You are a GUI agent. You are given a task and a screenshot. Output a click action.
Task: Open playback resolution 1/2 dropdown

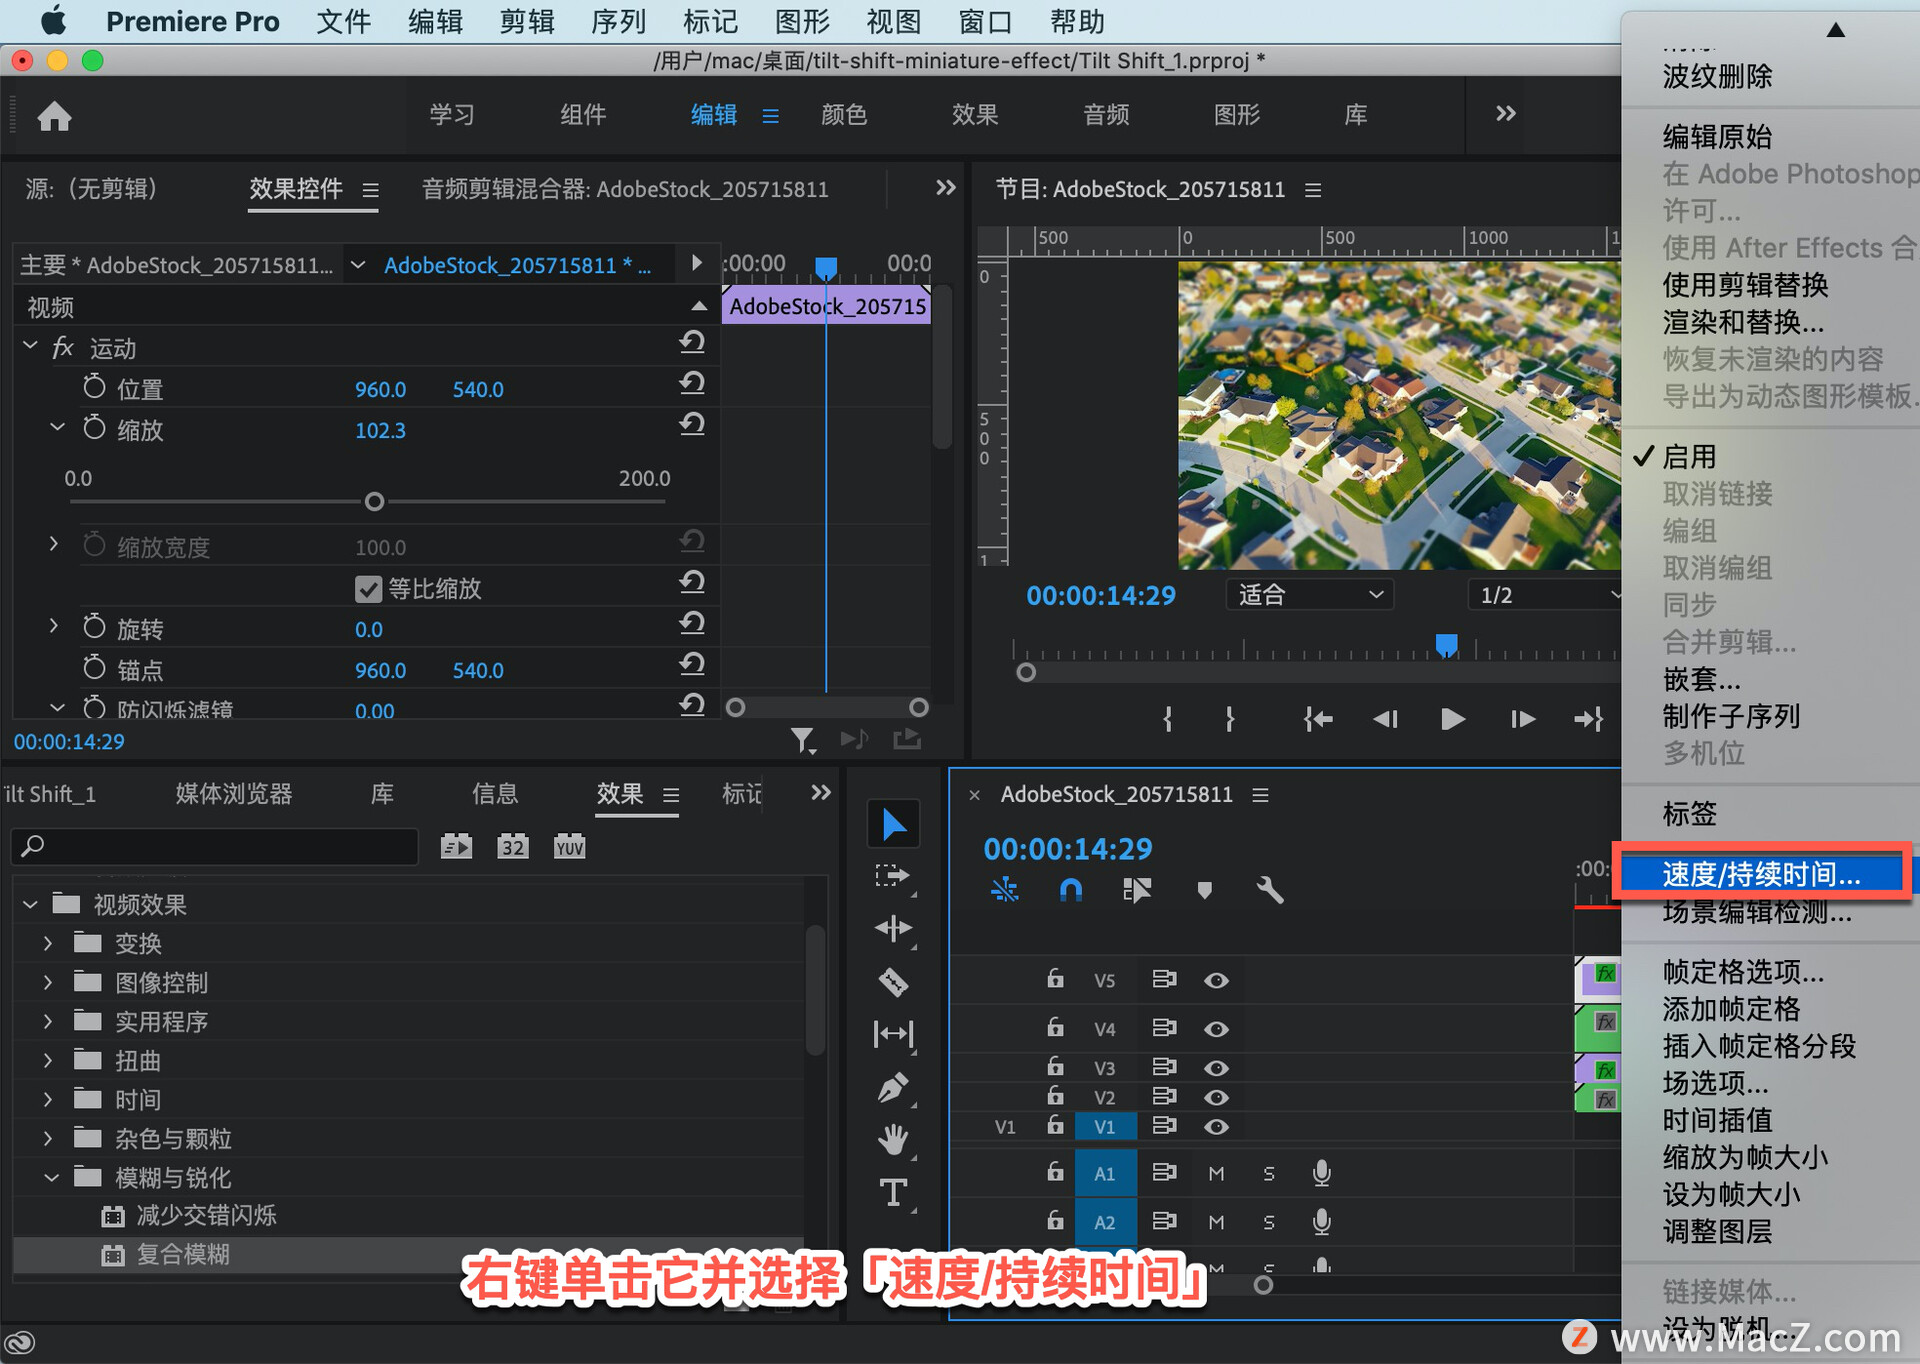pos(1545,595)
